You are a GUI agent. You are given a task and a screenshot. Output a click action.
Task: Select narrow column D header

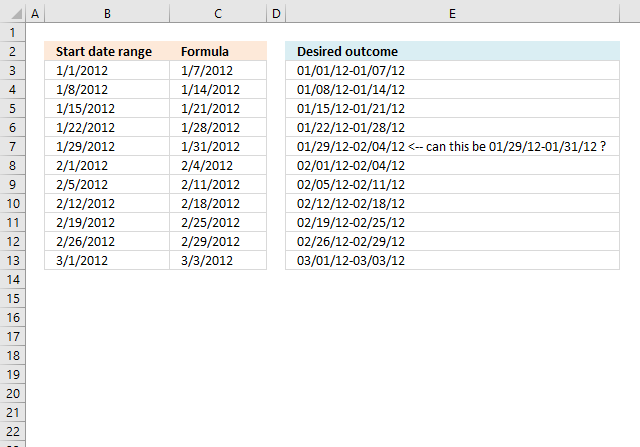[x=276, y=14]
